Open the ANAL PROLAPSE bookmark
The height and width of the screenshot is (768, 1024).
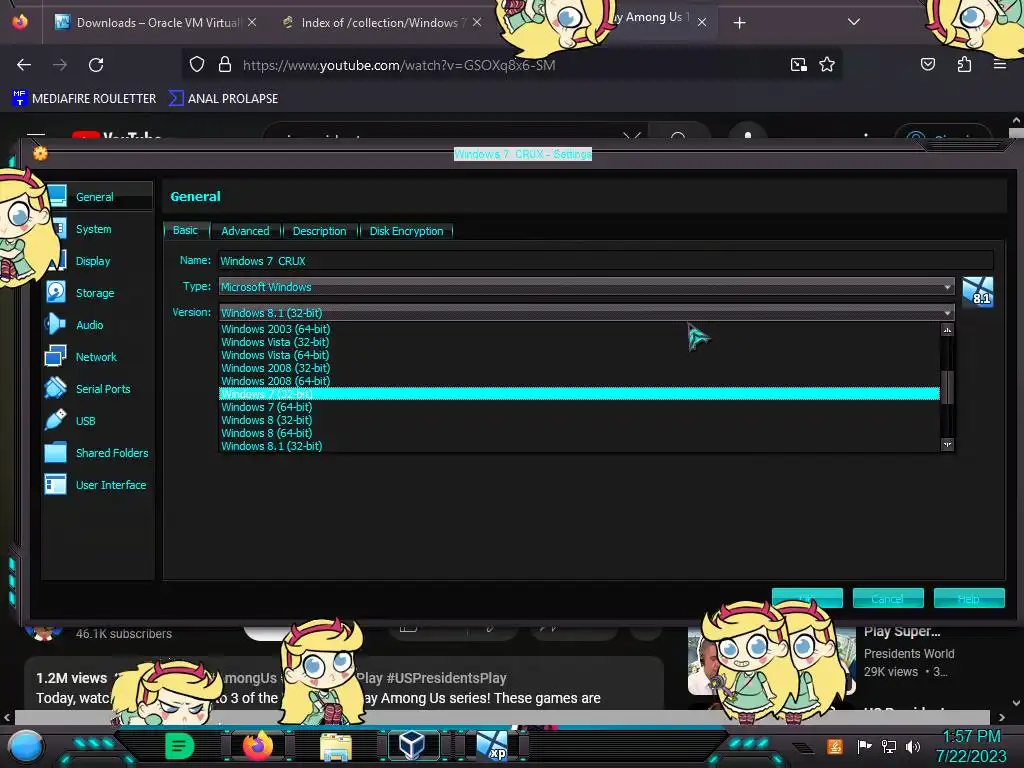pyautogui.click(x=223, y=99)
